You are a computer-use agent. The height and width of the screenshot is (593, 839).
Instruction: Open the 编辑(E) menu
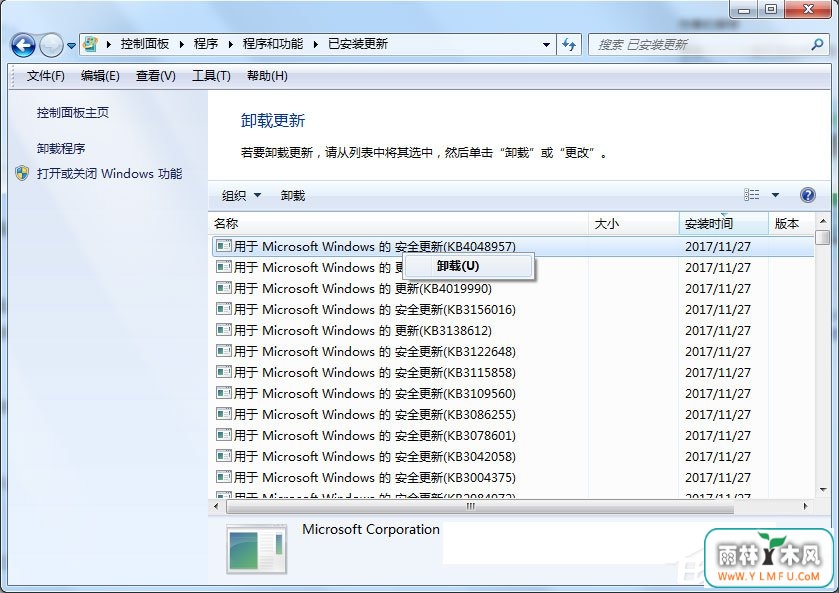100,76
